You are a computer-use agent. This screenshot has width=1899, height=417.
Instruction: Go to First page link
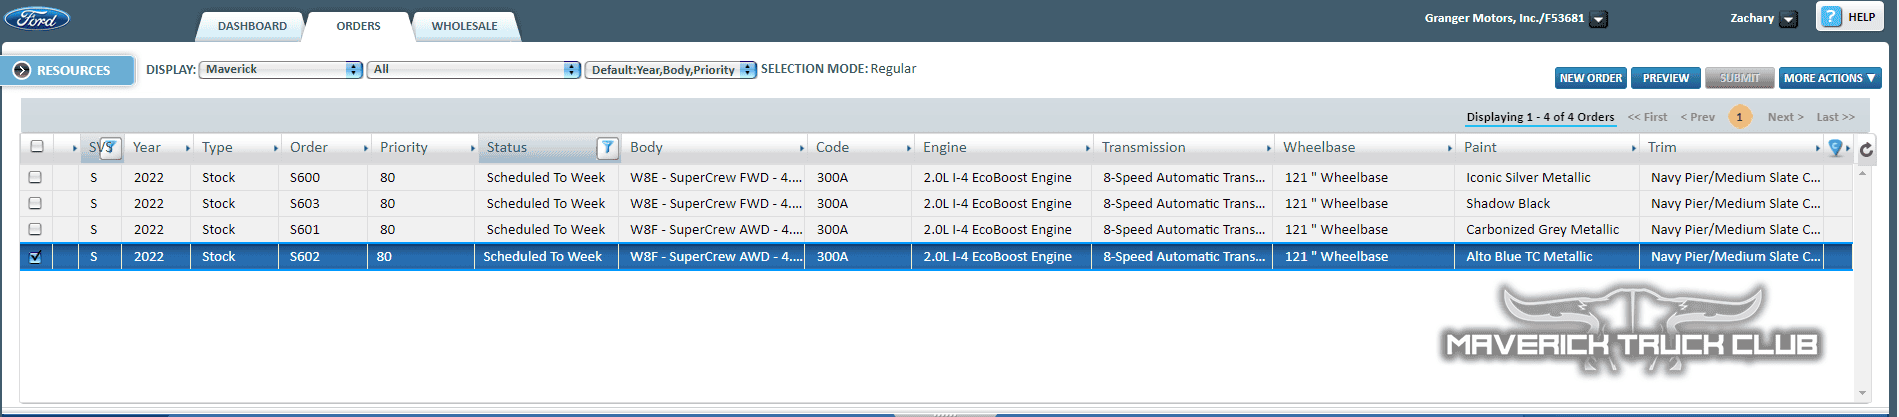[1647, 117]
